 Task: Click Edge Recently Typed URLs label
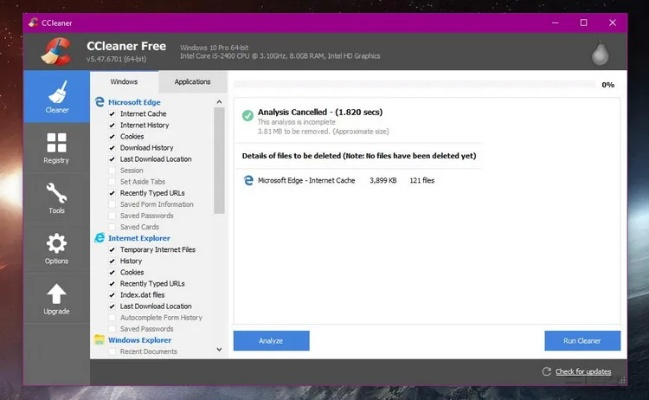coord(152,193)
